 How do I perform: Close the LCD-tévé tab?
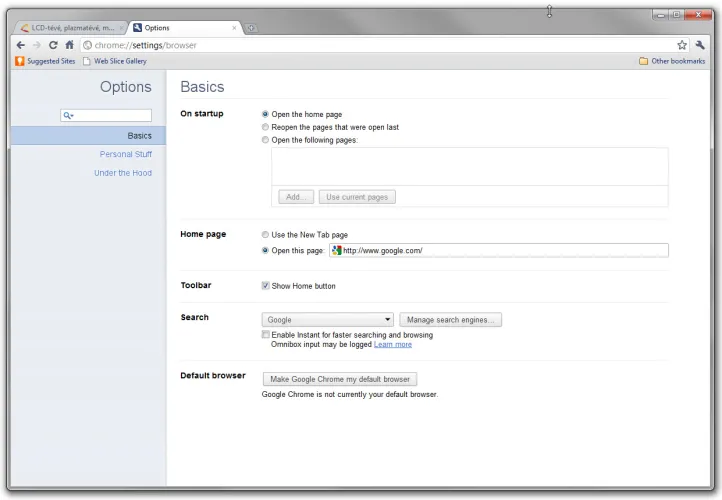pyautogui.click(x=122, y=28)
